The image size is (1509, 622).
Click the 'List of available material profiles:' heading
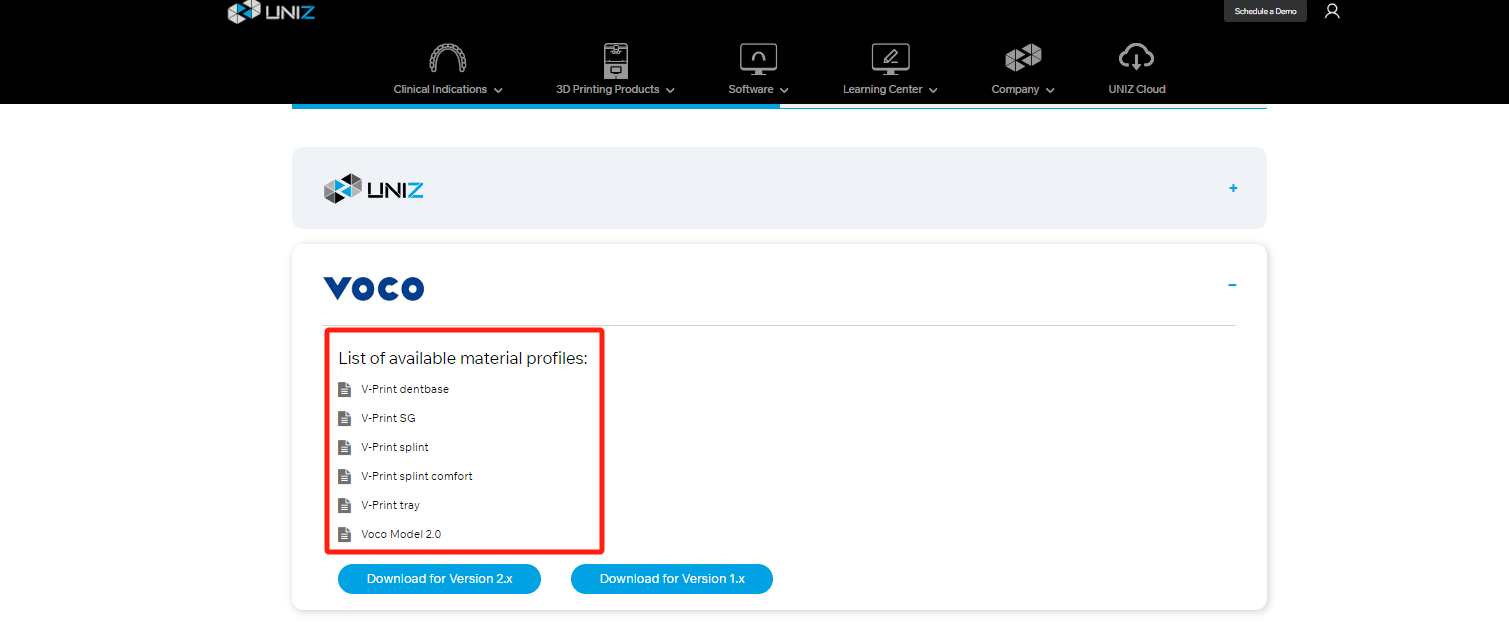463,359
